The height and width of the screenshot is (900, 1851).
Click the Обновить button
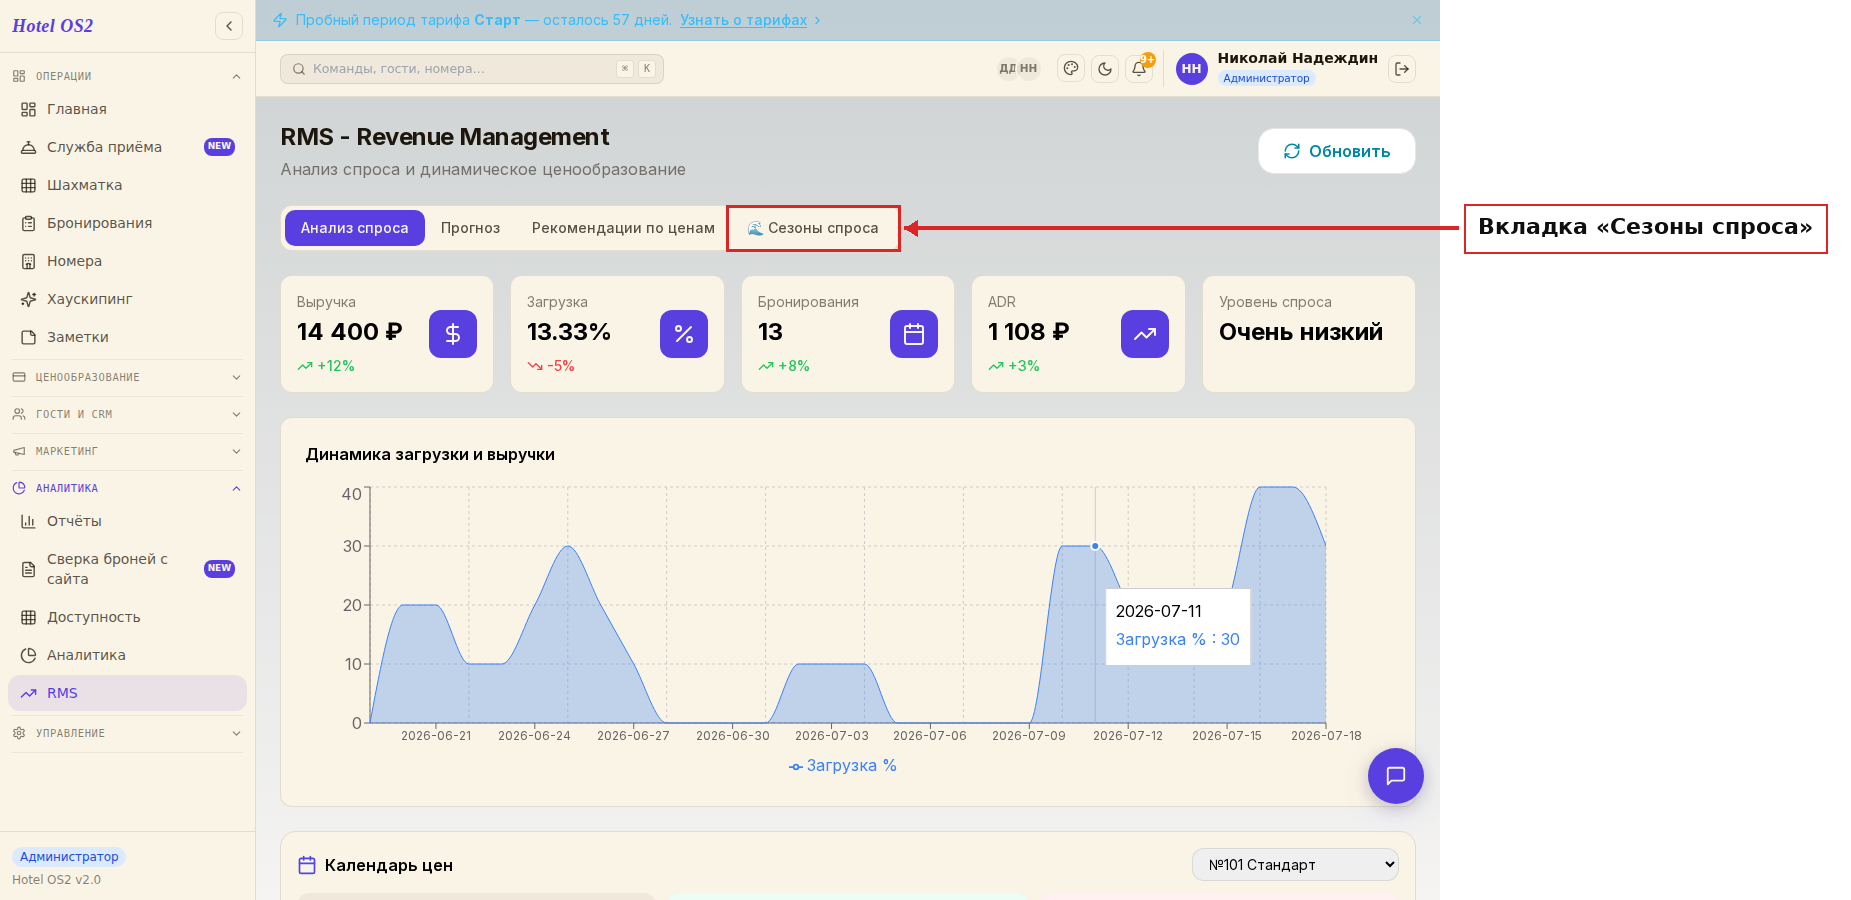point(1337,151)
